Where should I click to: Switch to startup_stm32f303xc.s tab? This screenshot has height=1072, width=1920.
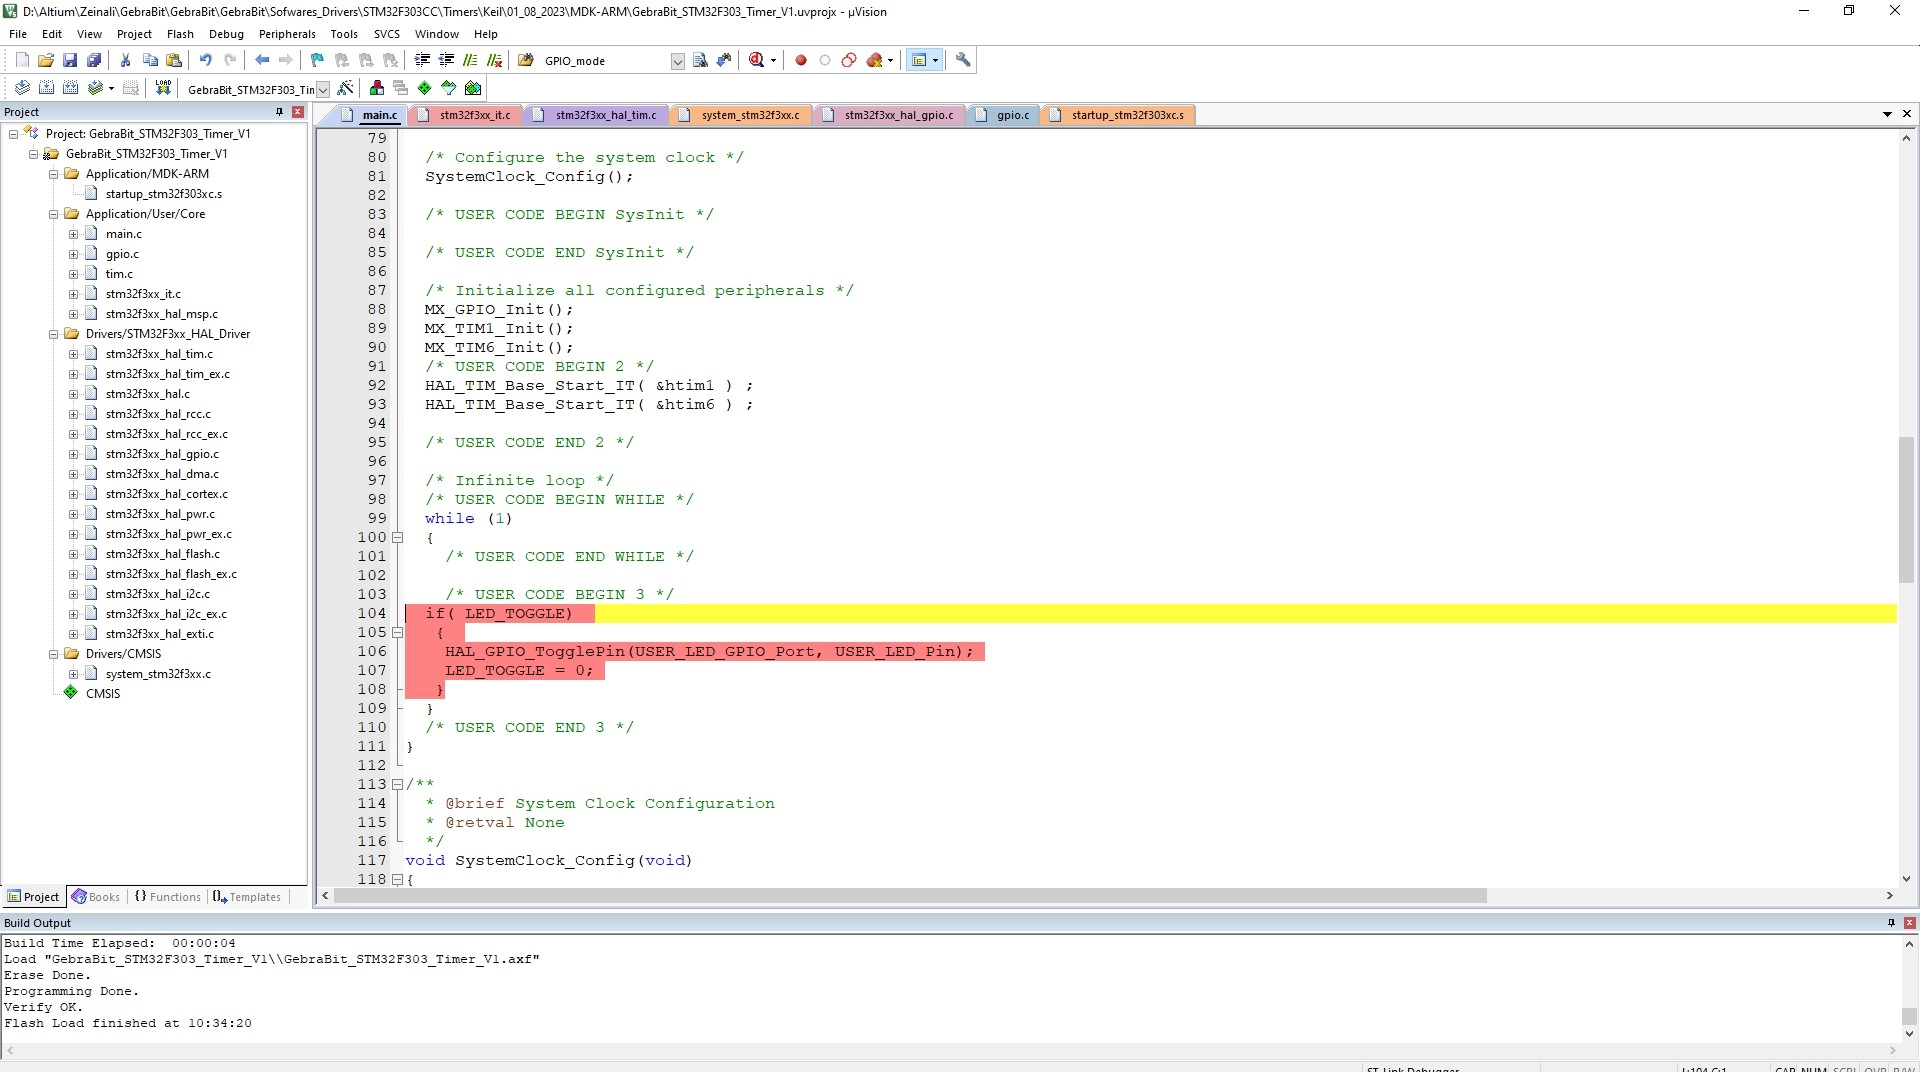(x=1118, y=115)
